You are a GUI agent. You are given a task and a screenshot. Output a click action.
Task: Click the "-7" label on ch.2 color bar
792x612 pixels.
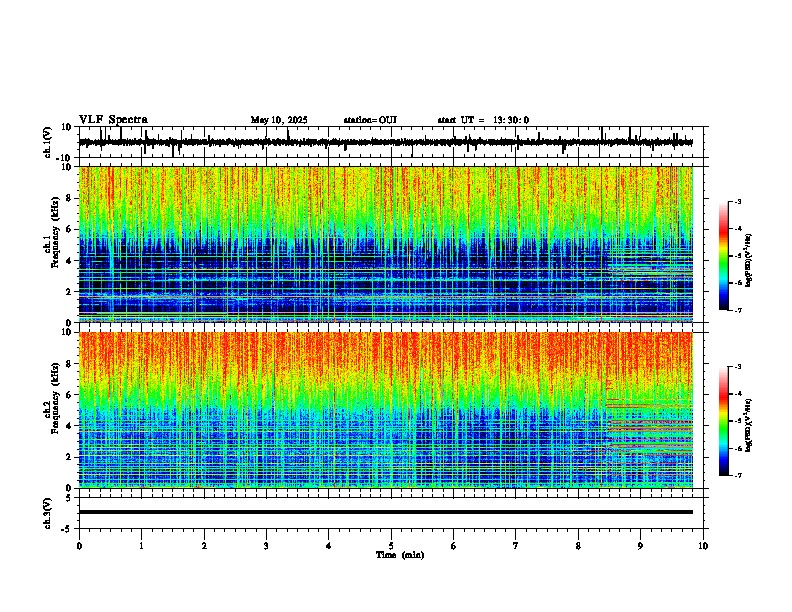click(737, 475)
